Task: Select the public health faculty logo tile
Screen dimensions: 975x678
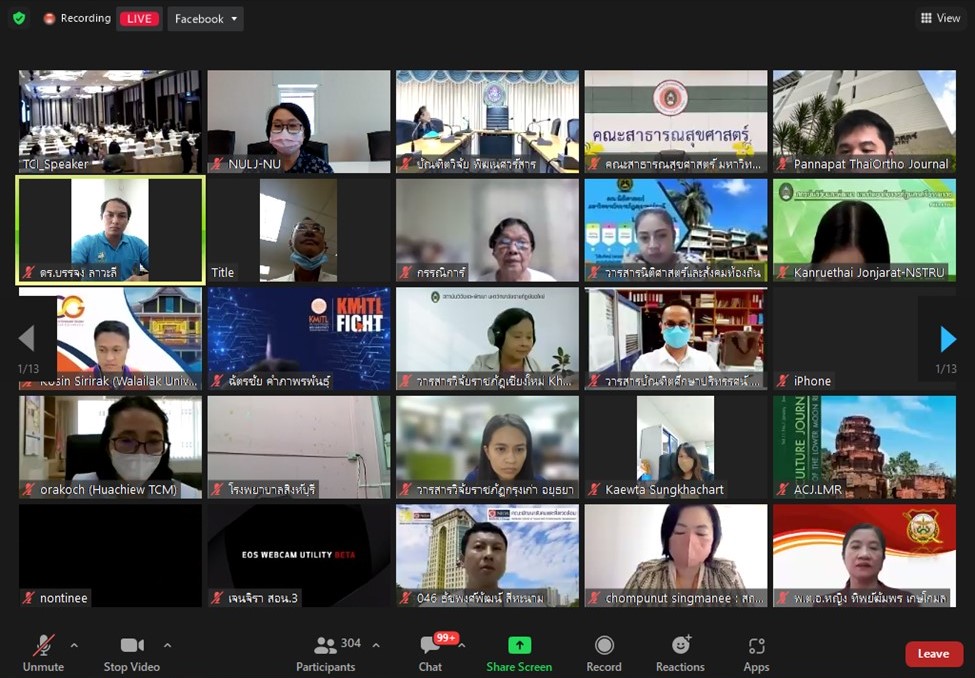Action: click(x=676, y=121)
